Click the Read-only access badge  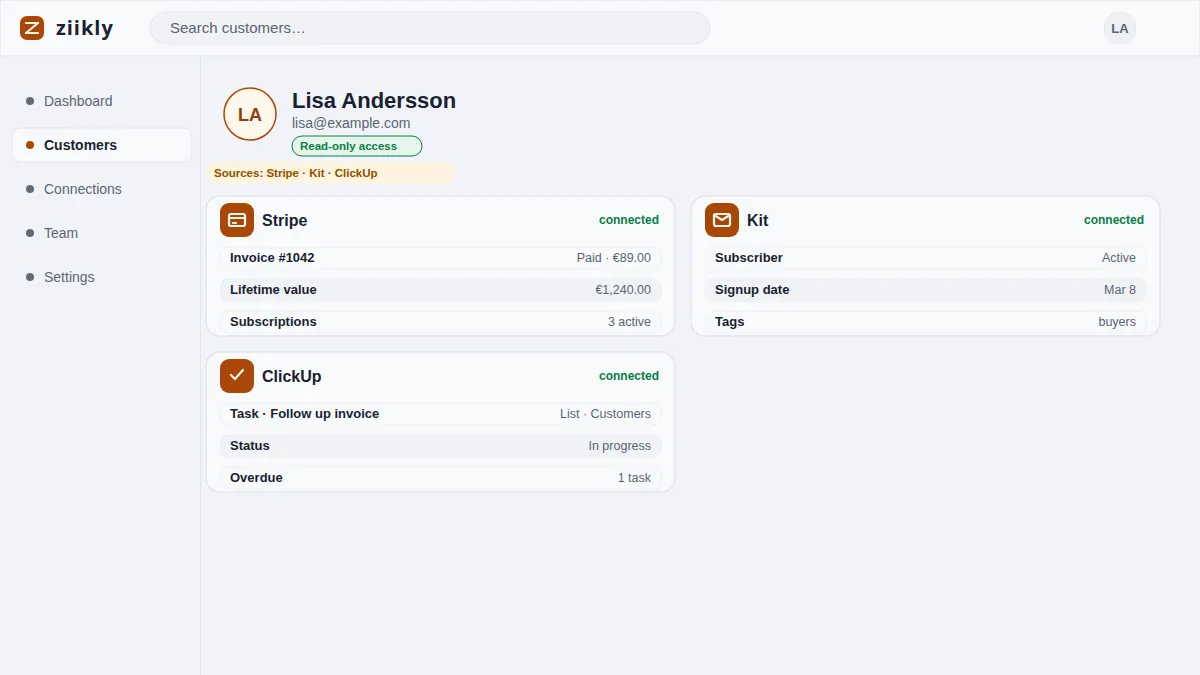point(357,146)
